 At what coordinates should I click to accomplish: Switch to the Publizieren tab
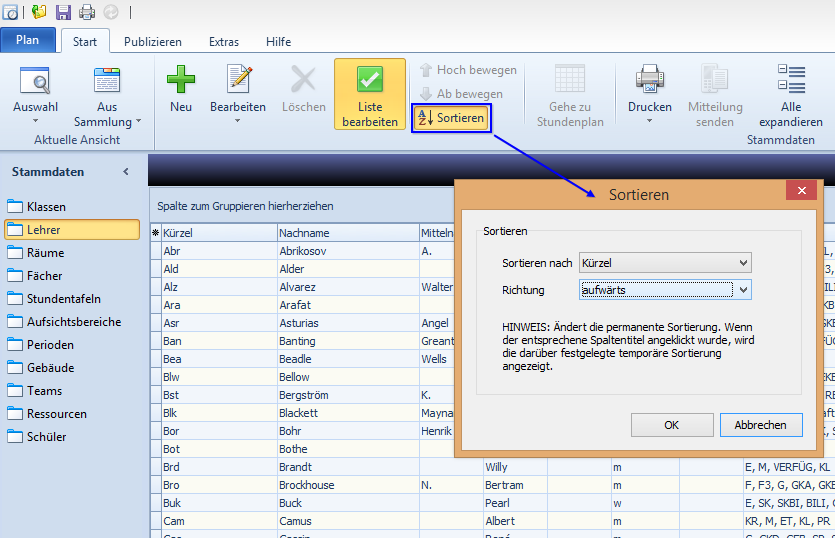pos(153,42)
